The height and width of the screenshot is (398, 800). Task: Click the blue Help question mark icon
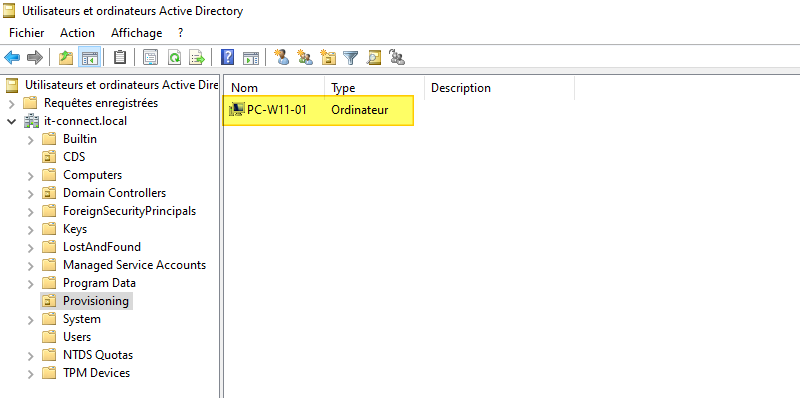click(227, 57)
